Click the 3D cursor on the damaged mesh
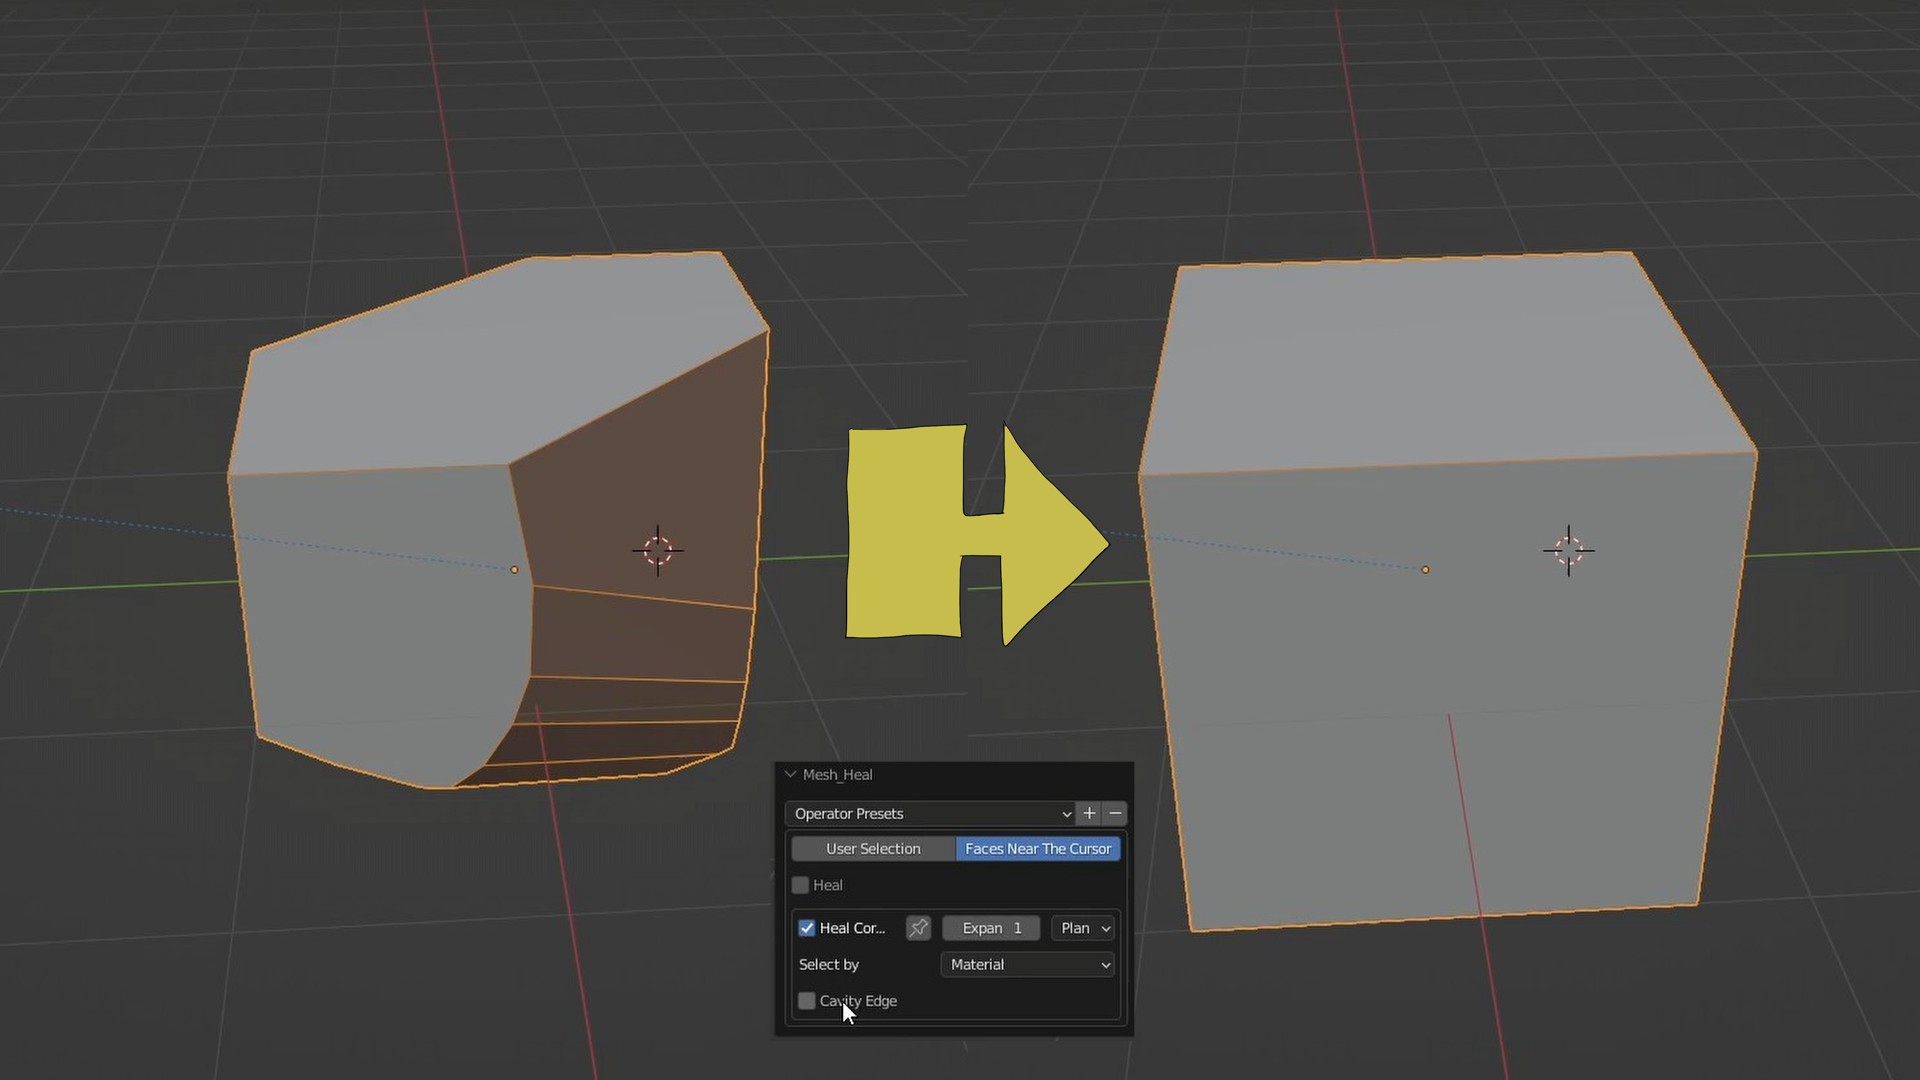 [658, 550]
